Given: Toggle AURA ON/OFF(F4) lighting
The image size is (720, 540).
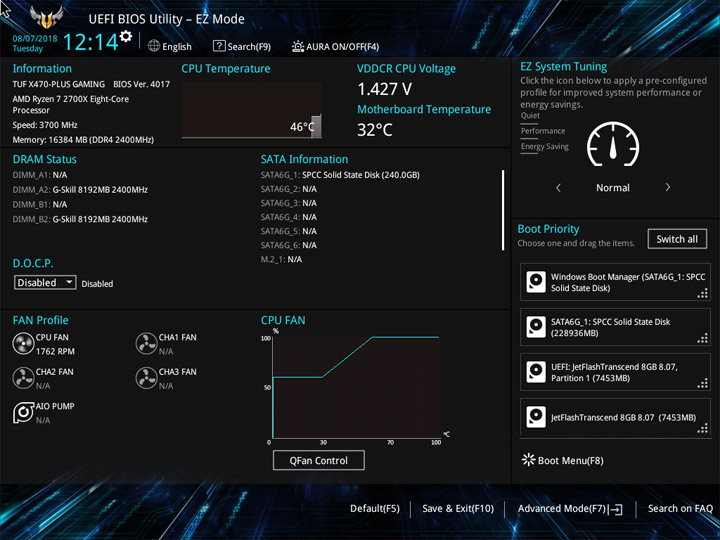Looking at the screenshot, I should click(x=335, y=46).
